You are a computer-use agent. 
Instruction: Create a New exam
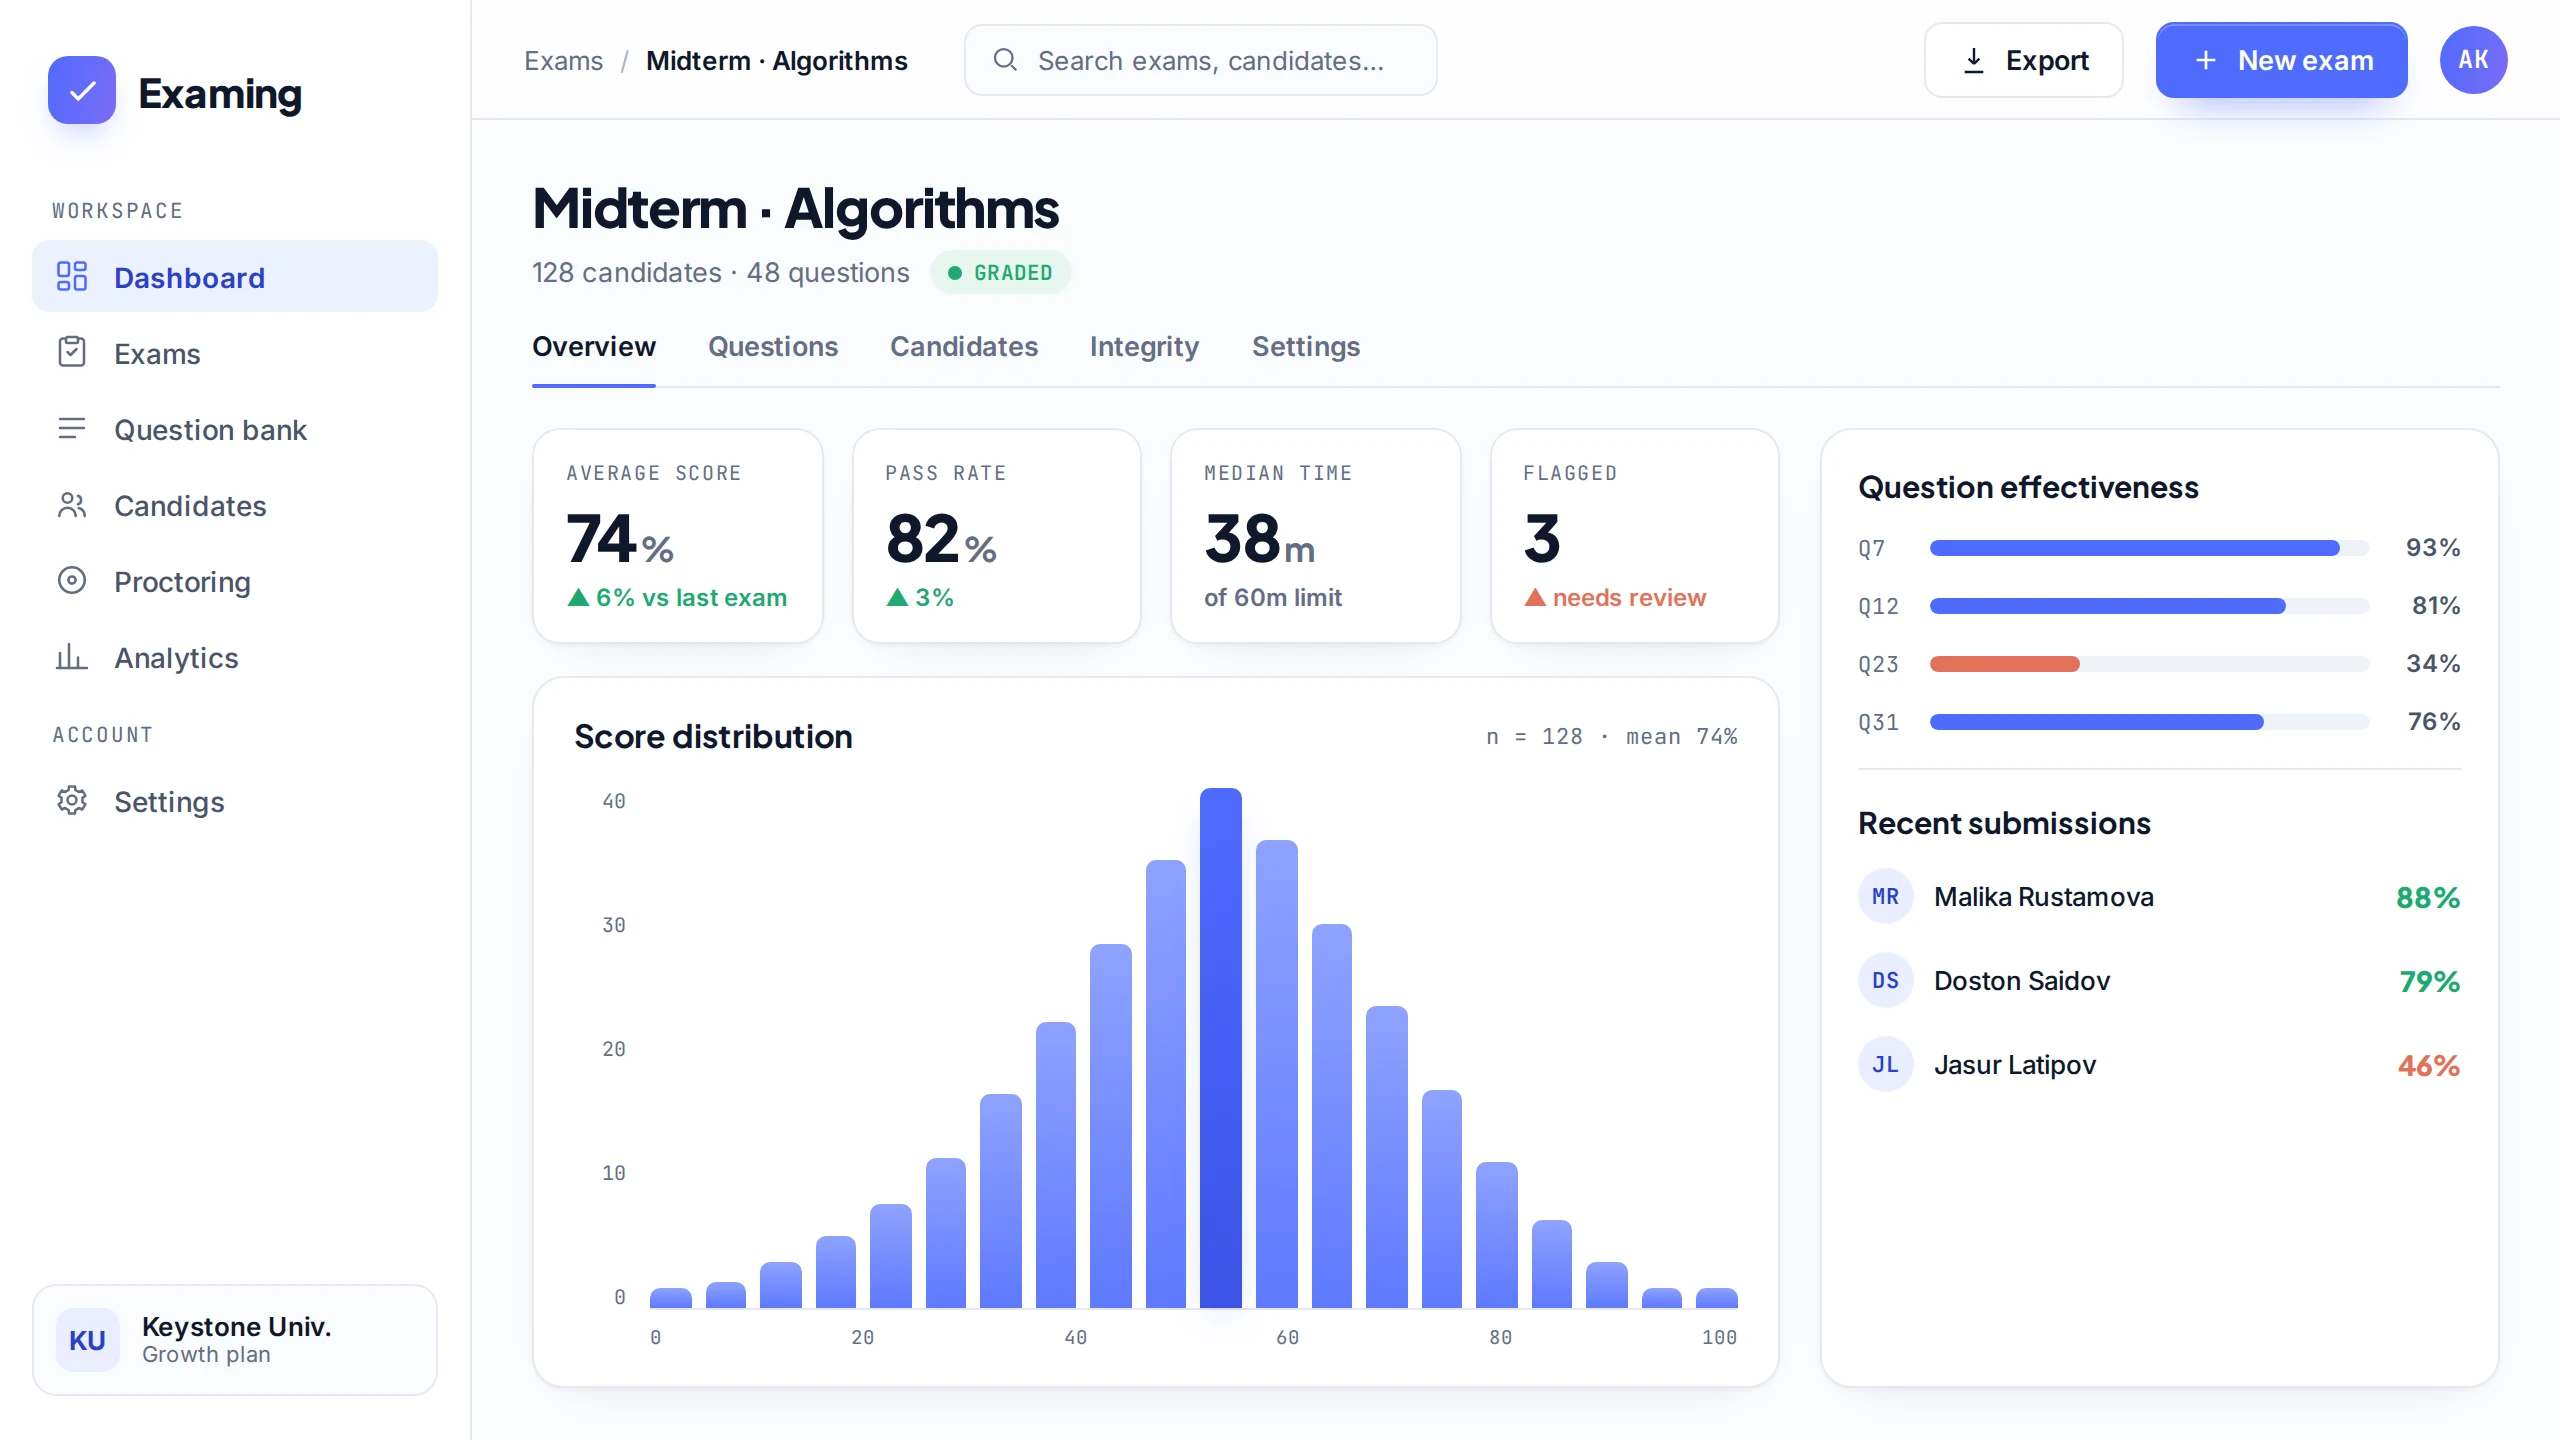[2281, 61]
